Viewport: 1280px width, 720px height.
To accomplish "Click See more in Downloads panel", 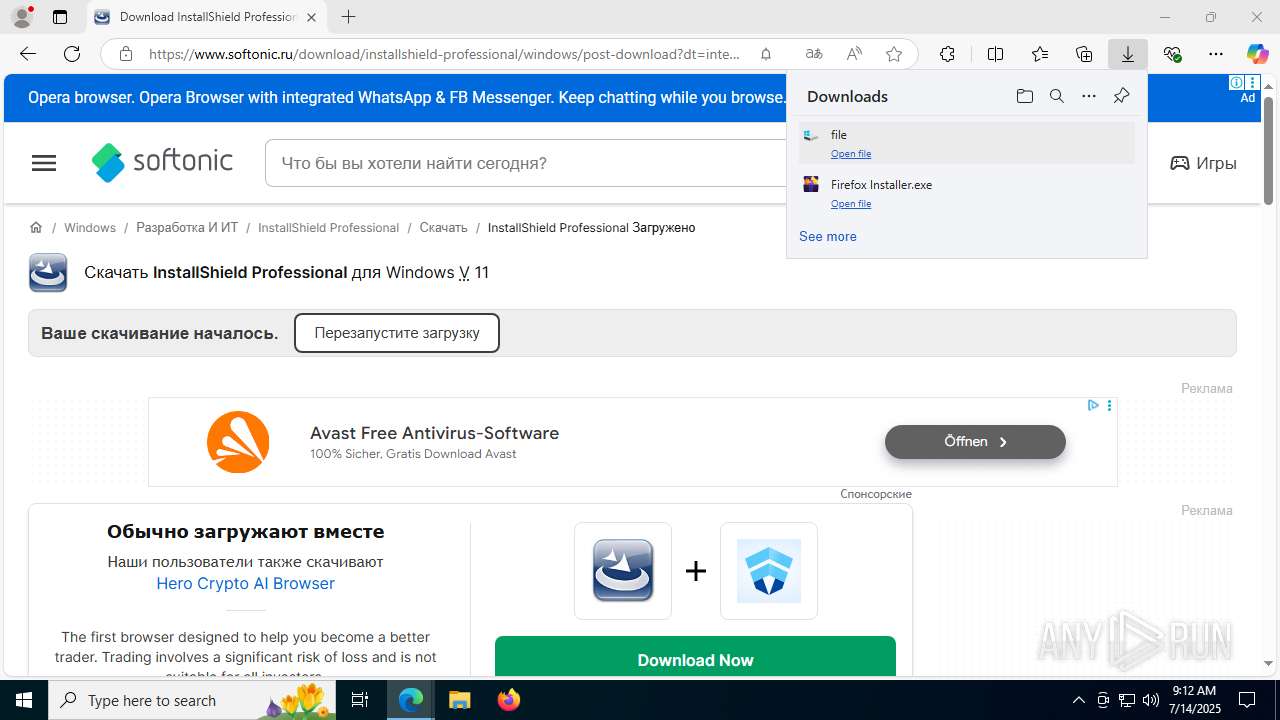I will coord(828,236).
